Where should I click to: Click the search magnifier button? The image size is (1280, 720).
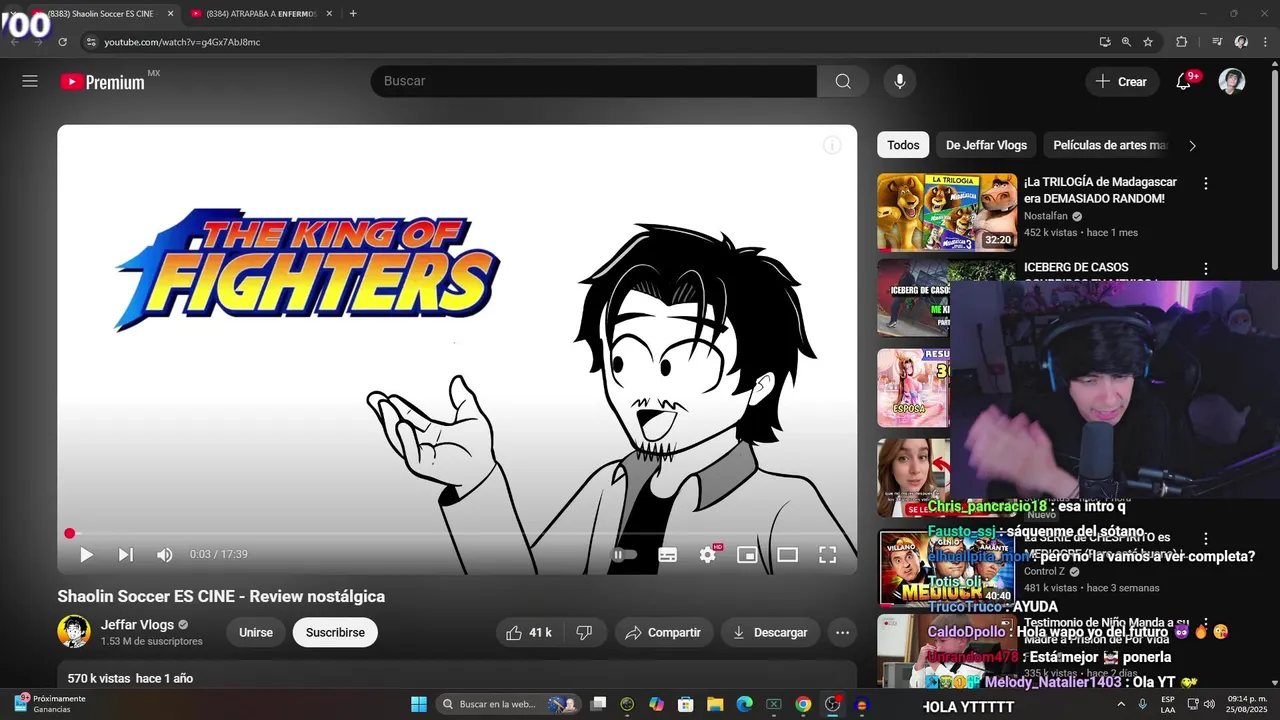[x=843, y=81]
